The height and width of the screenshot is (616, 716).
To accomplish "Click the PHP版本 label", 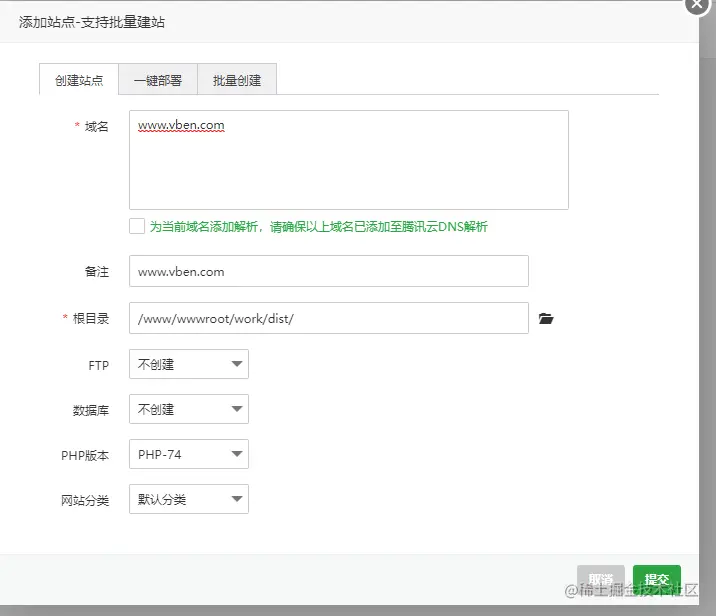I will pos(85,455).
